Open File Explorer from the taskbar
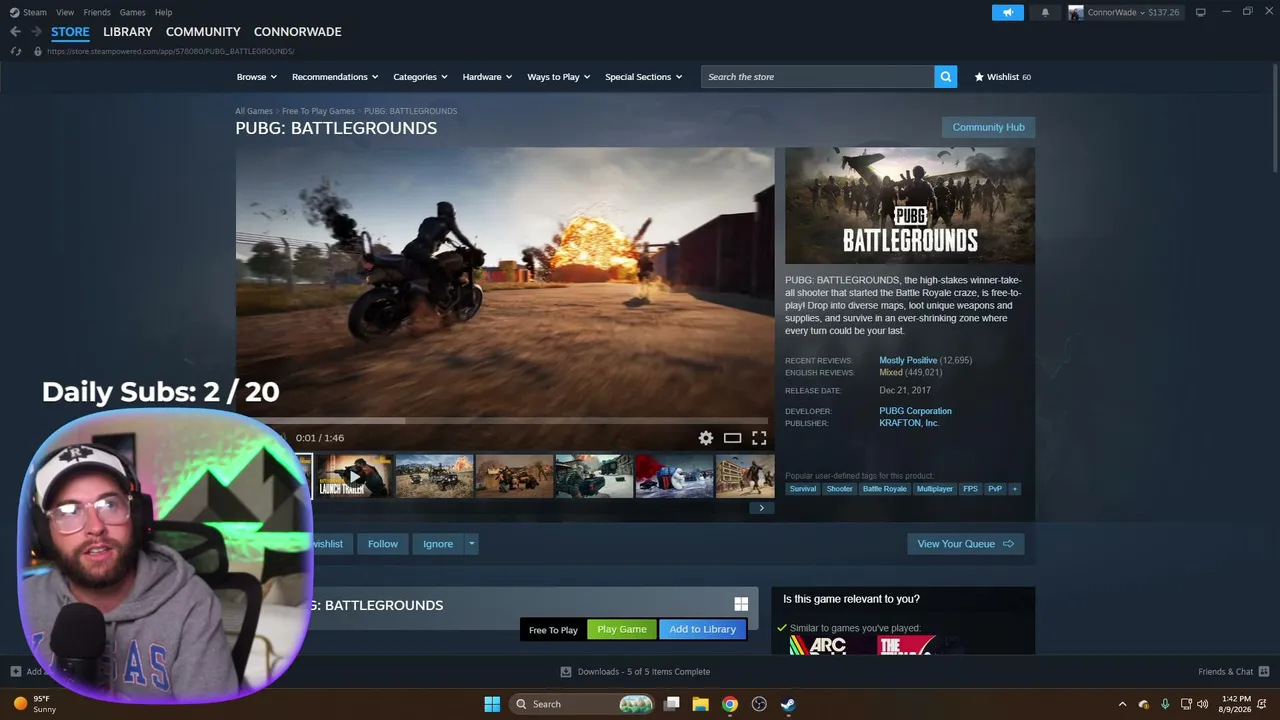The width and height of the screenshot is (1280, 720). pyautogui.click(x=701, y=704)
